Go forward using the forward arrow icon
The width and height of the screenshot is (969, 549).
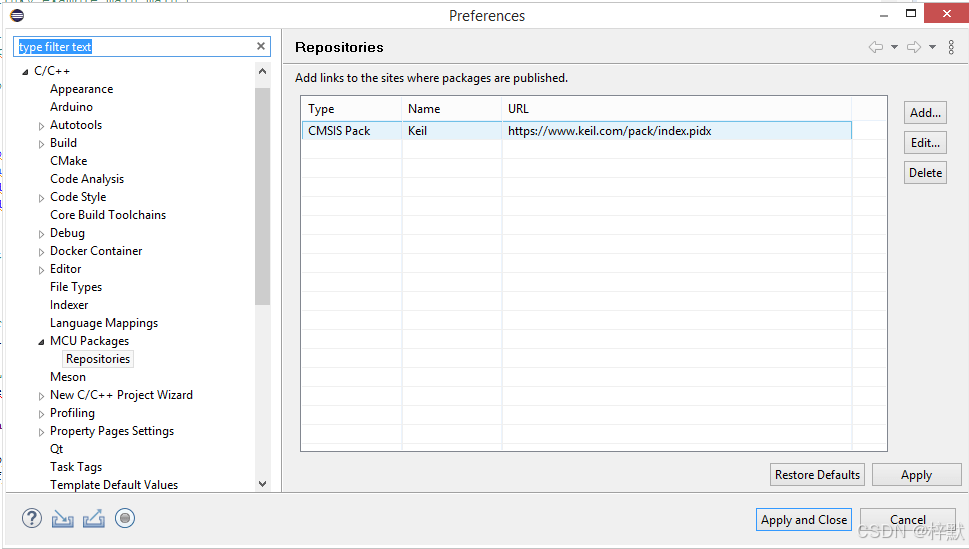[x=914, y=47]
